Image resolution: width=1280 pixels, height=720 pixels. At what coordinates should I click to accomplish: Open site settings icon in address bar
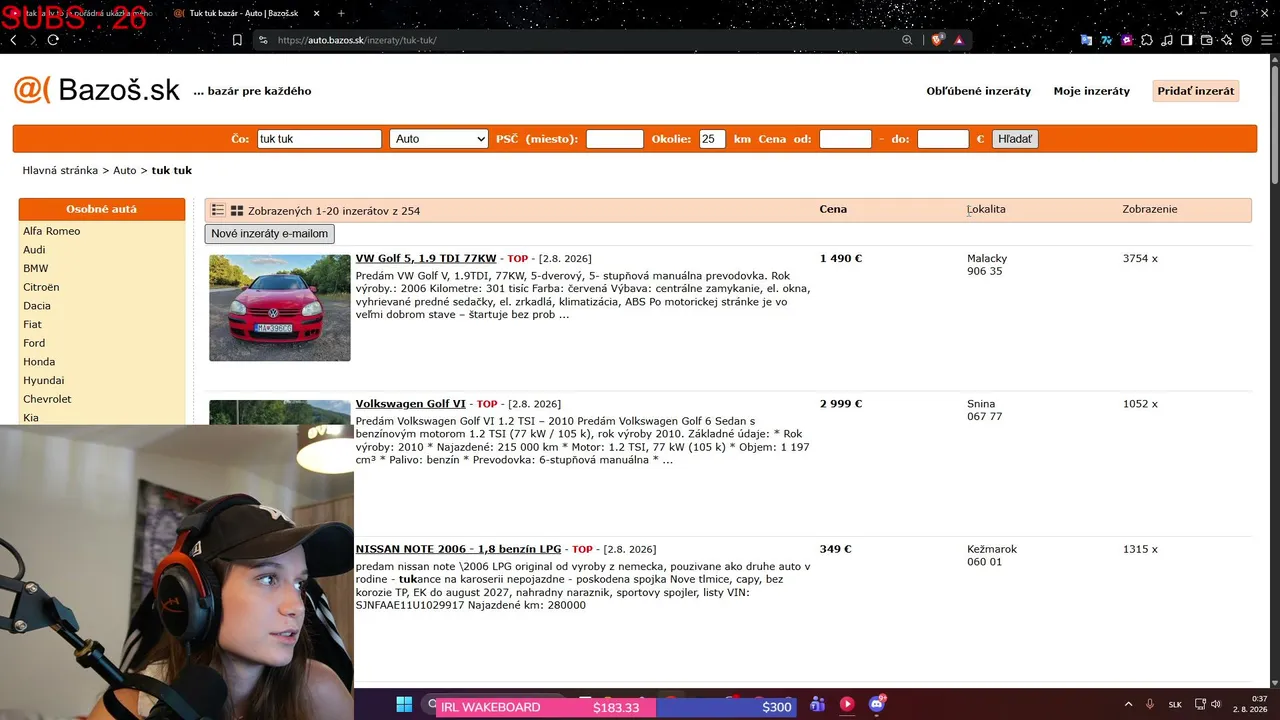pyautogui.click(x=263, y=40)
